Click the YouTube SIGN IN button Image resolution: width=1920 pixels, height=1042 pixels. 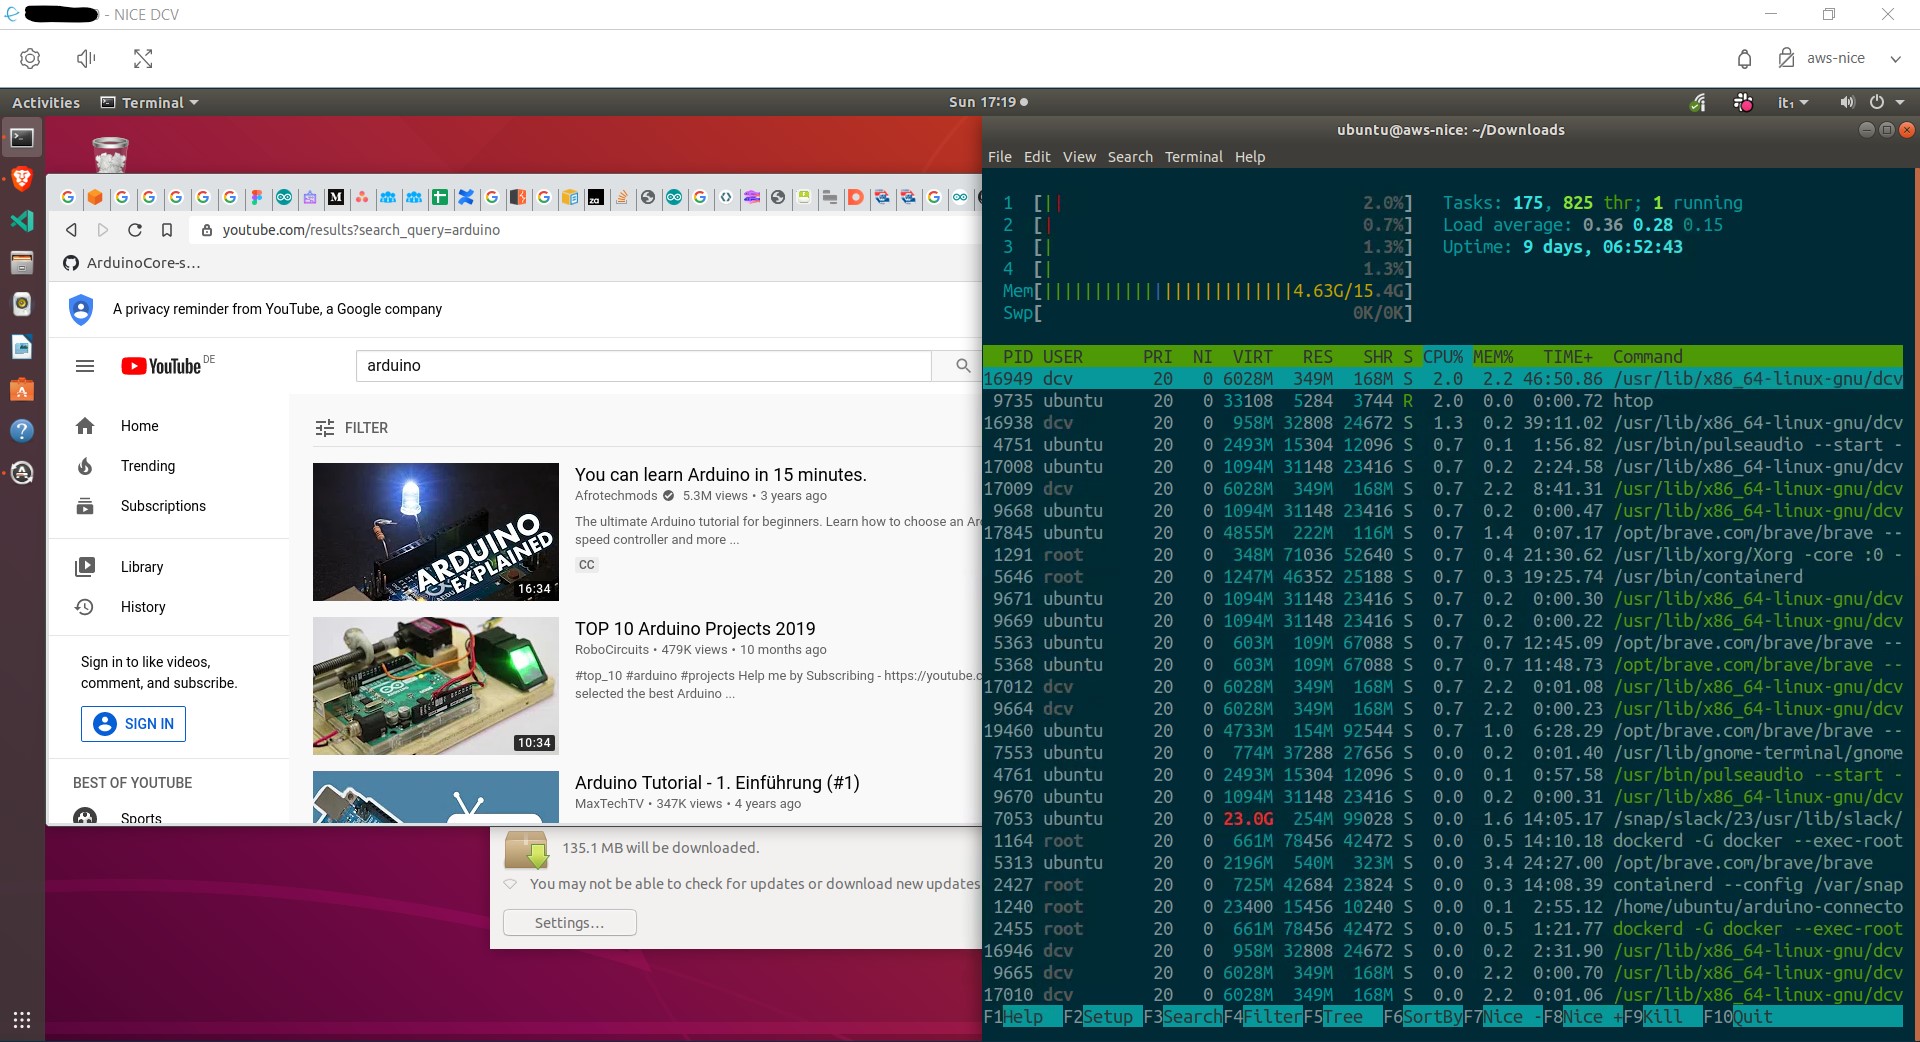point(133,724)
